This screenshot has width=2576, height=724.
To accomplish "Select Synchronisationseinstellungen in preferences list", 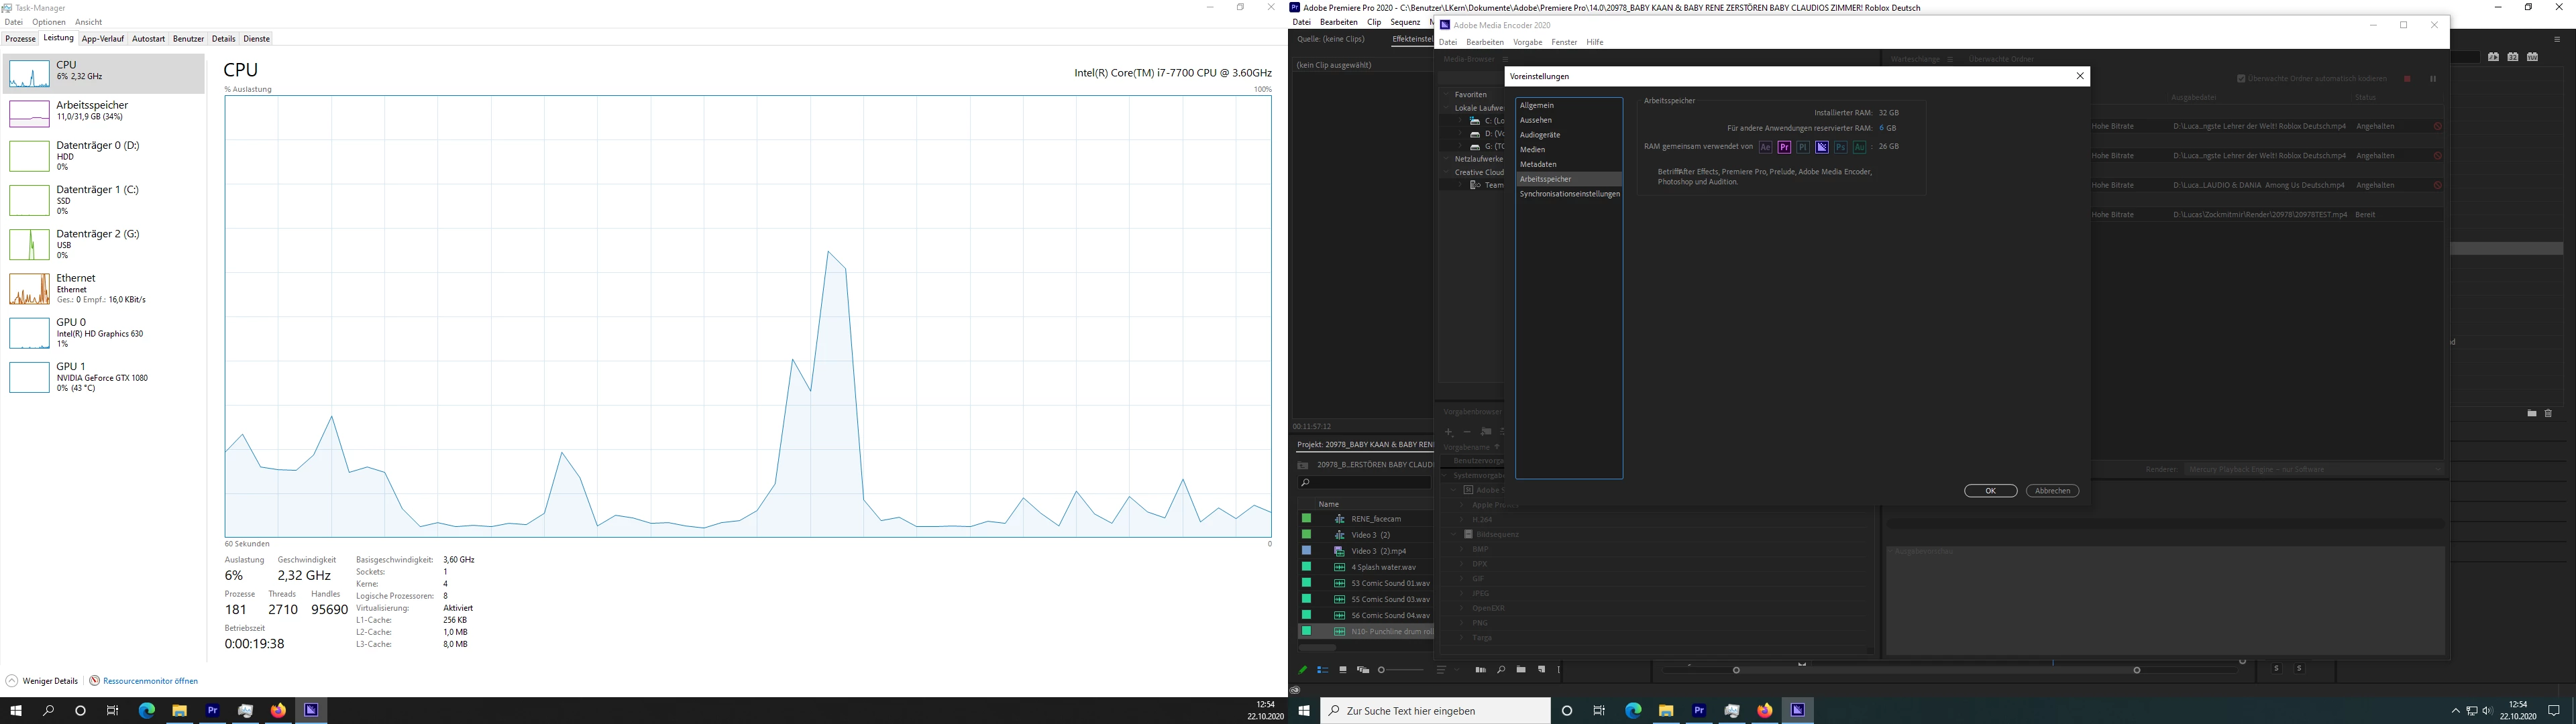I will coord(1568,194).
